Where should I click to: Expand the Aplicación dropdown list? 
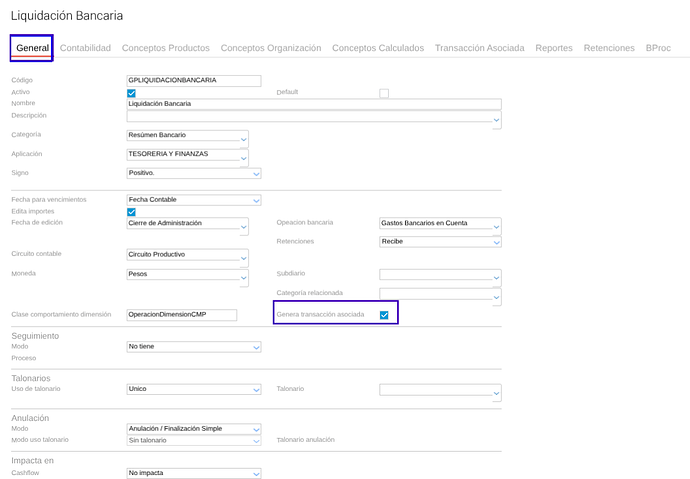188,155
